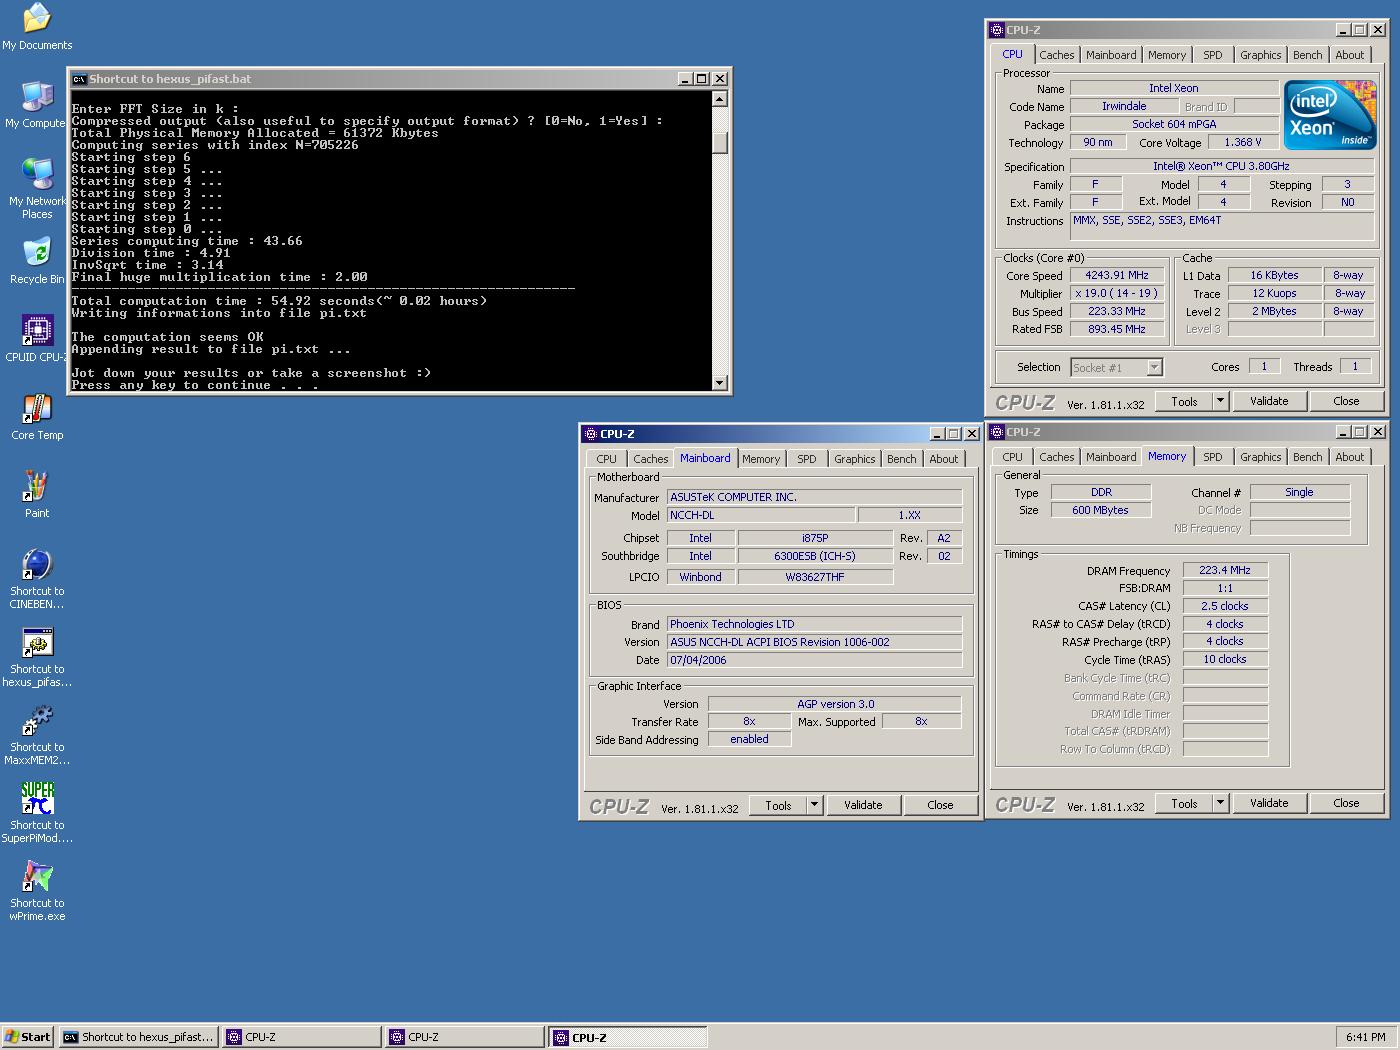Open Mainboard tab in Memory window
This screenshot has width=1400, height=1050.
click(1111, 457)
